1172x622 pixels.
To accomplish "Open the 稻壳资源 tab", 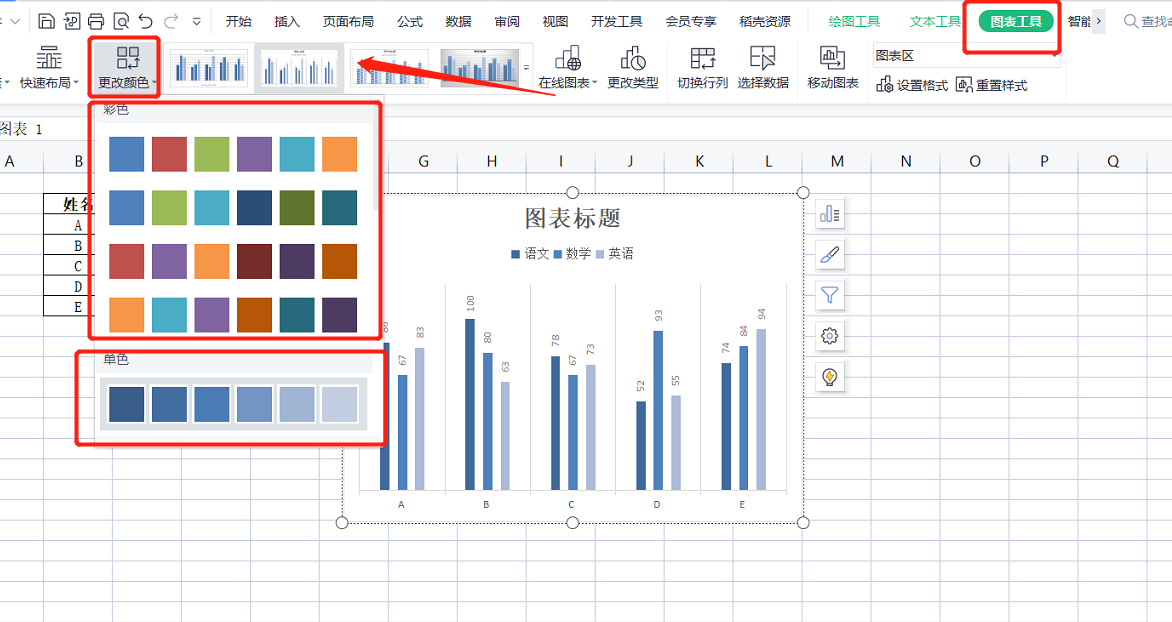I will tap(765, 22).
